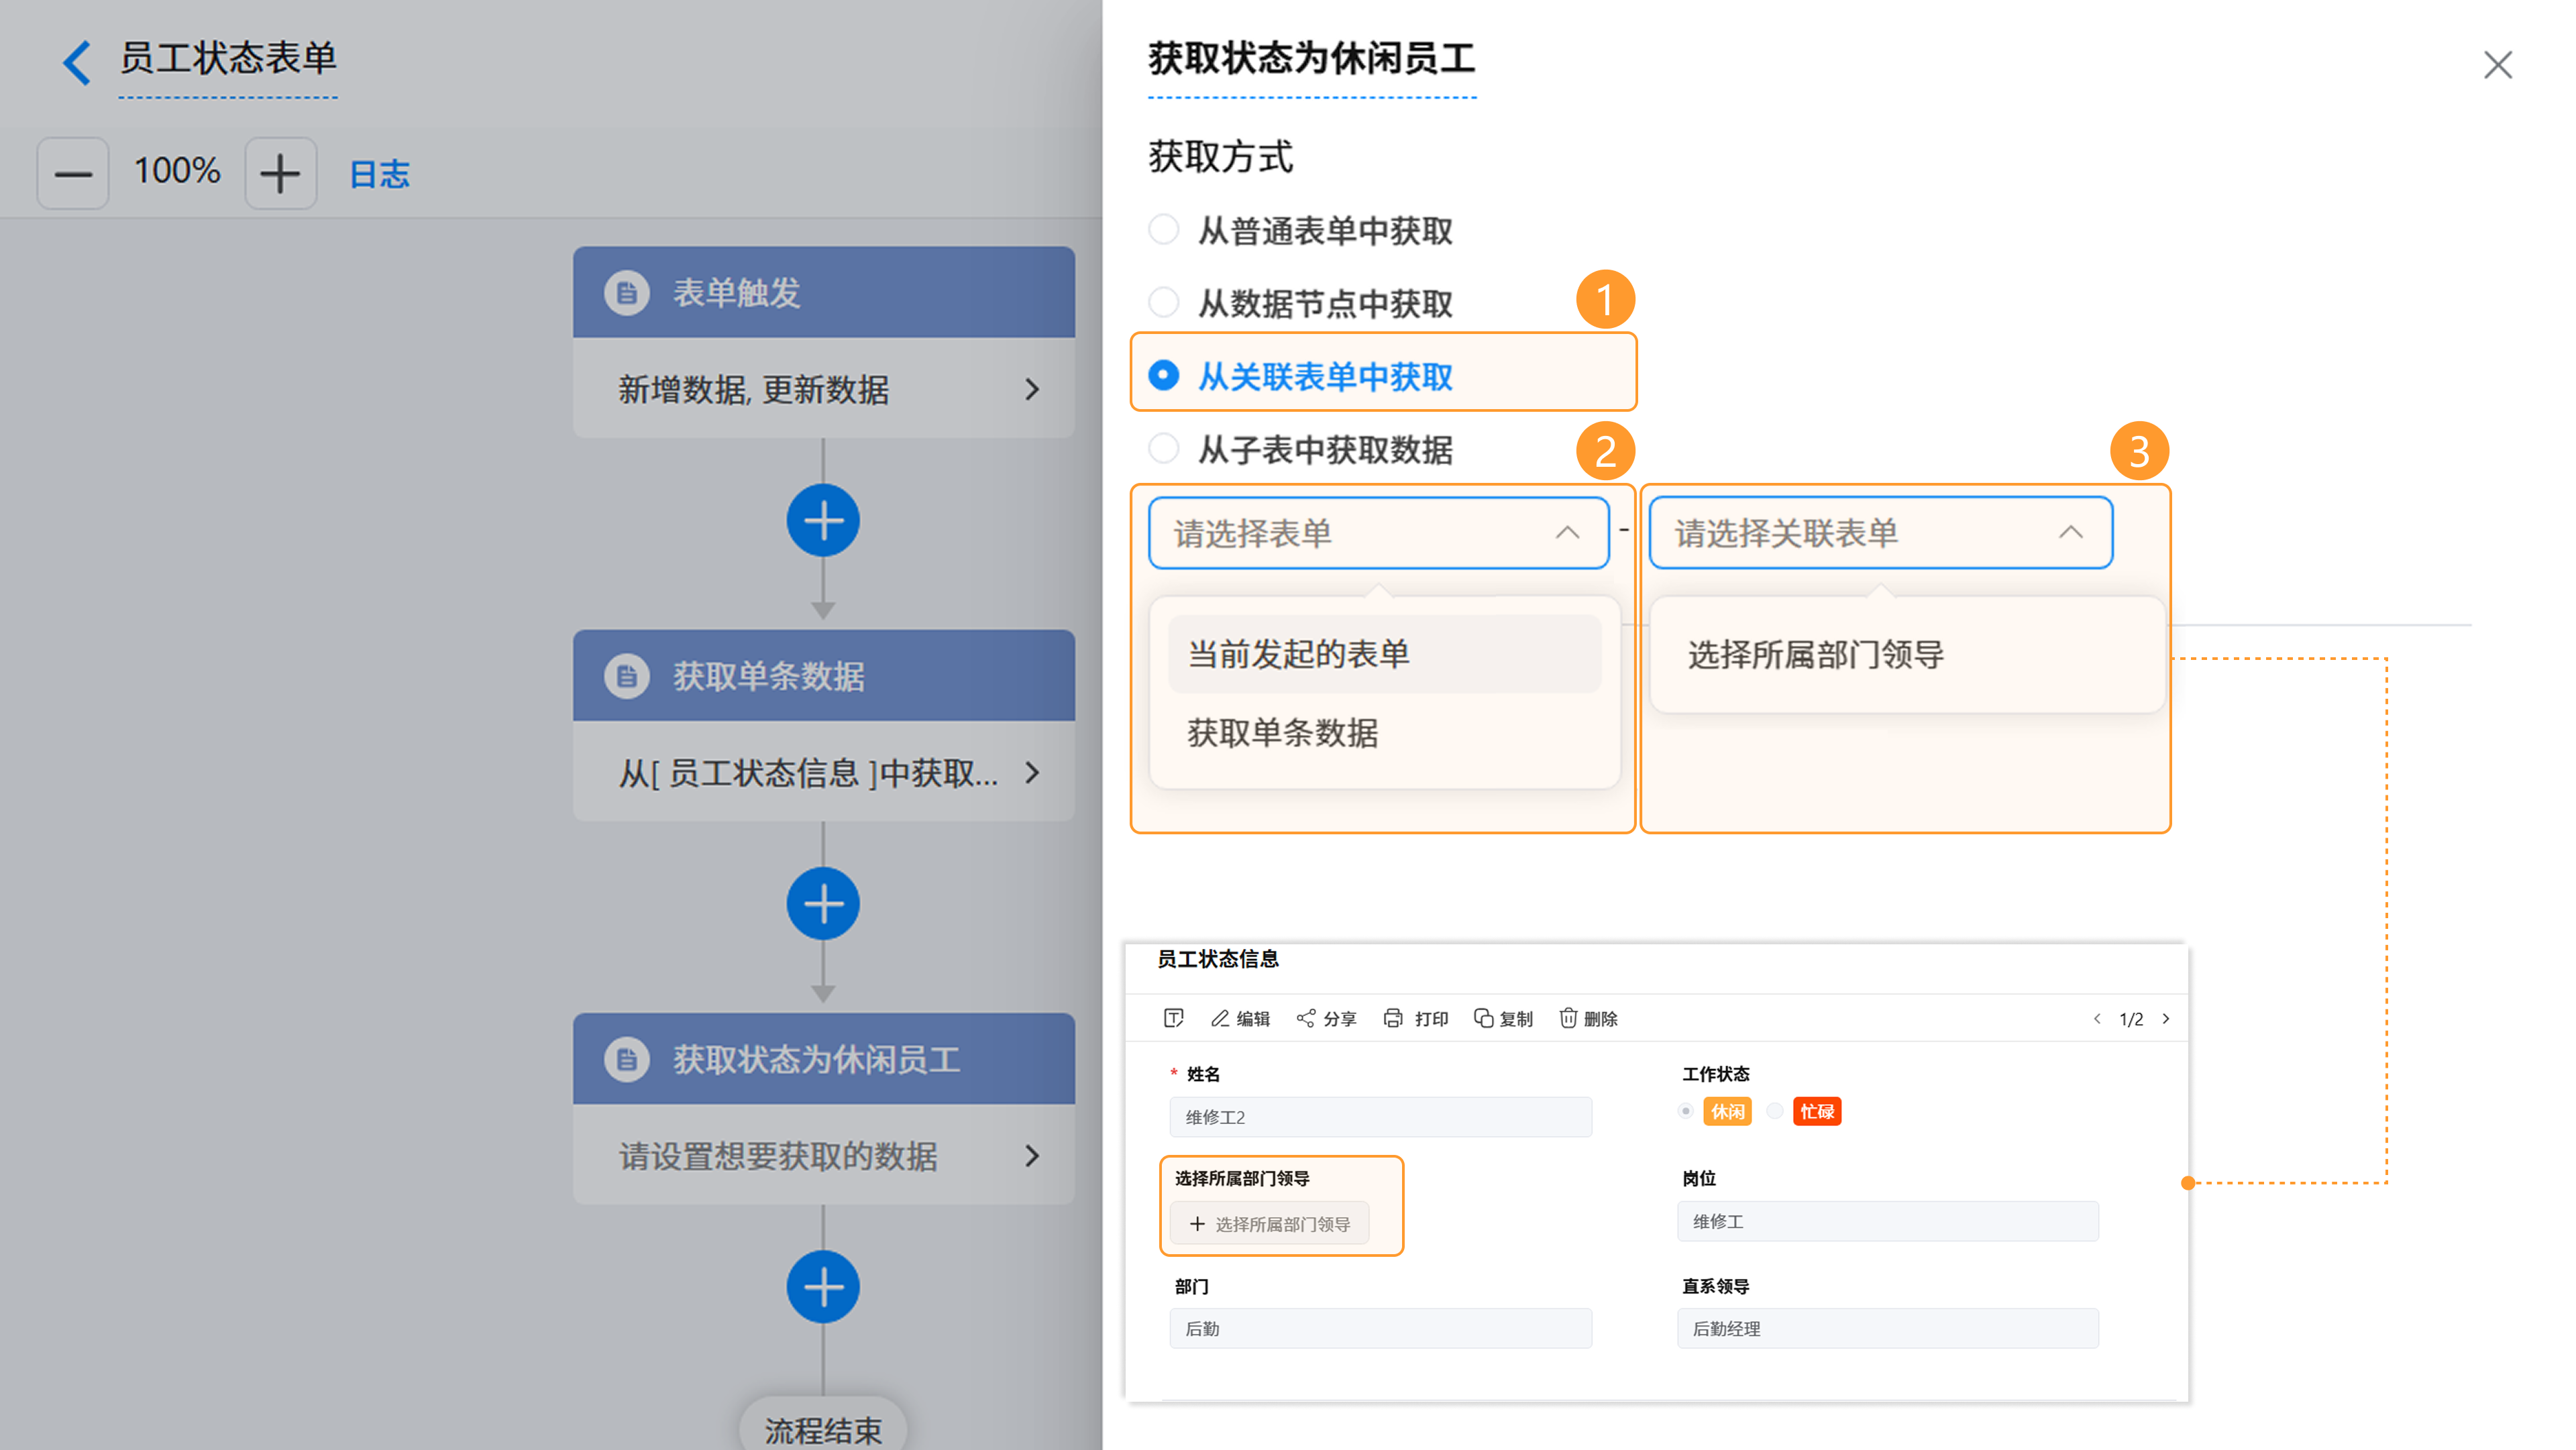
Task: Go to the next record page arrow
Action: pos(2166,1019)
